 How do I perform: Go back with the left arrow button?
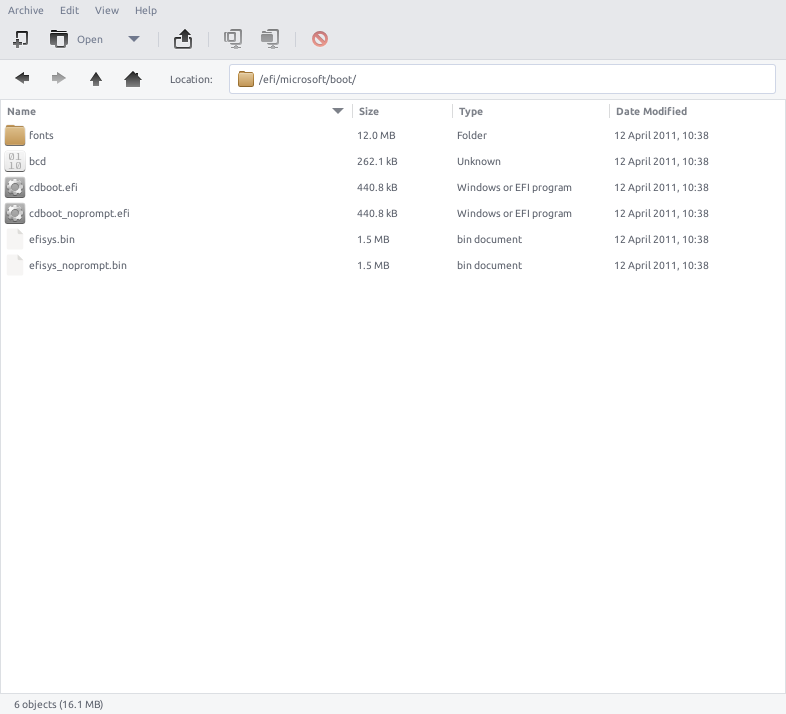point(23,79)
